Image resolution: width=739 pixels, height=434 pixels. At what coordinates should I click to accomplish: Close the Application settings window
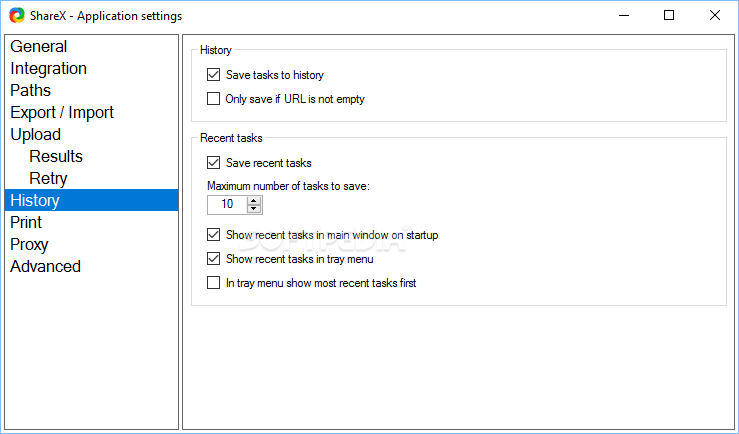[714, 16]
